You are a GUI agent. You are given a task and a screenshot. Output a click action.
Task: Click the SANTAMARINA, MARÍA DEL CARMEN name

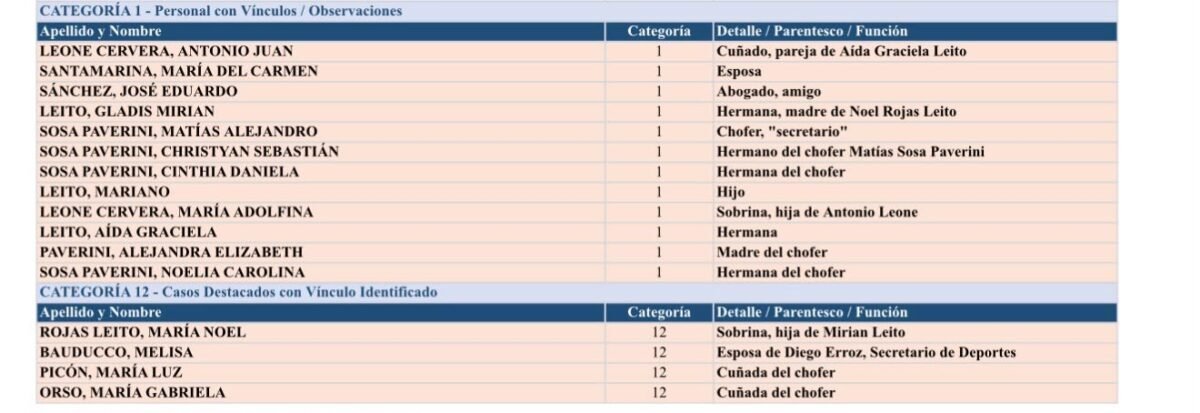pyautogui.click(x=179, y=72)
